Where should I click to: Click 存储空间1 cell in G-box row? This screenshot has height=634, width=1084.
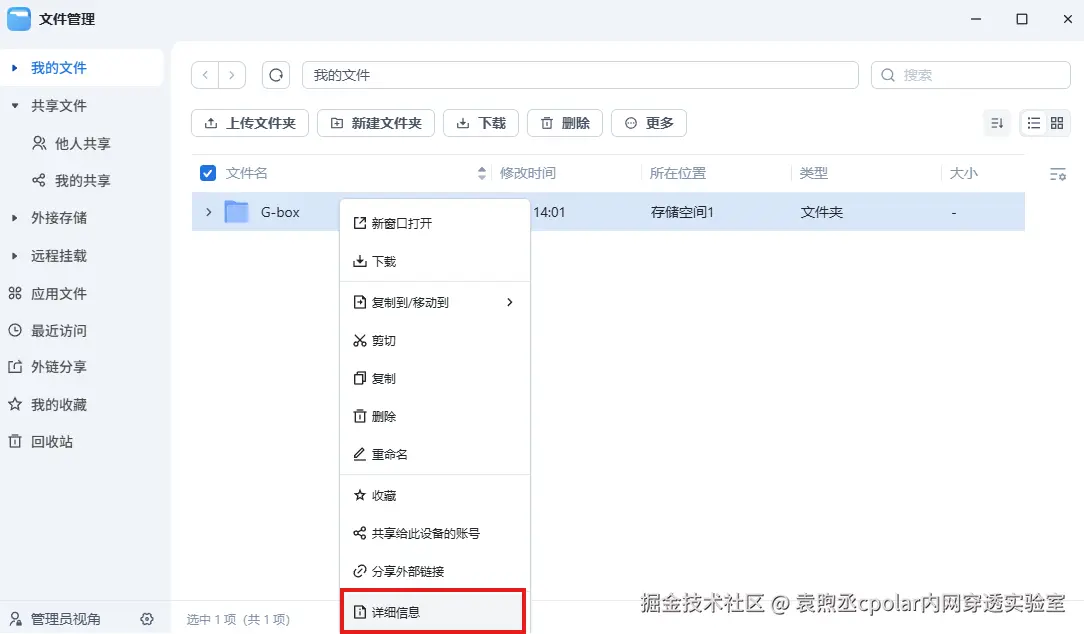coord(682,212)
